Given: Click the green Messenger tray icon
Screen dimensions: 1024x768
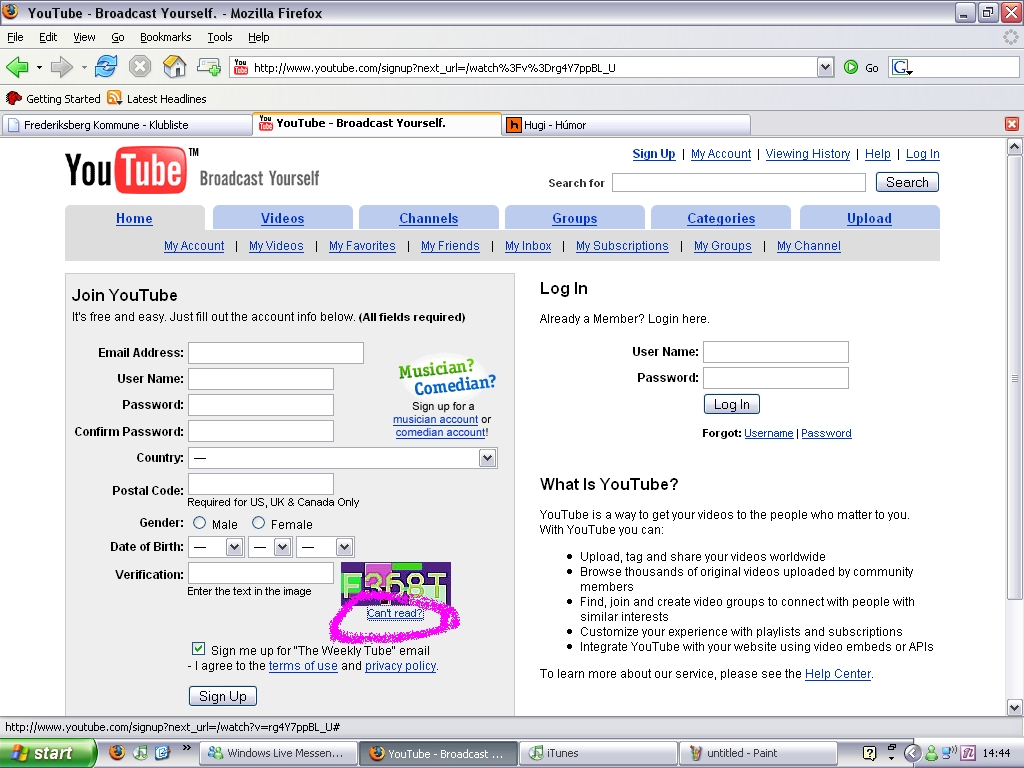Looking at the screenshot, I should [931, 754].
